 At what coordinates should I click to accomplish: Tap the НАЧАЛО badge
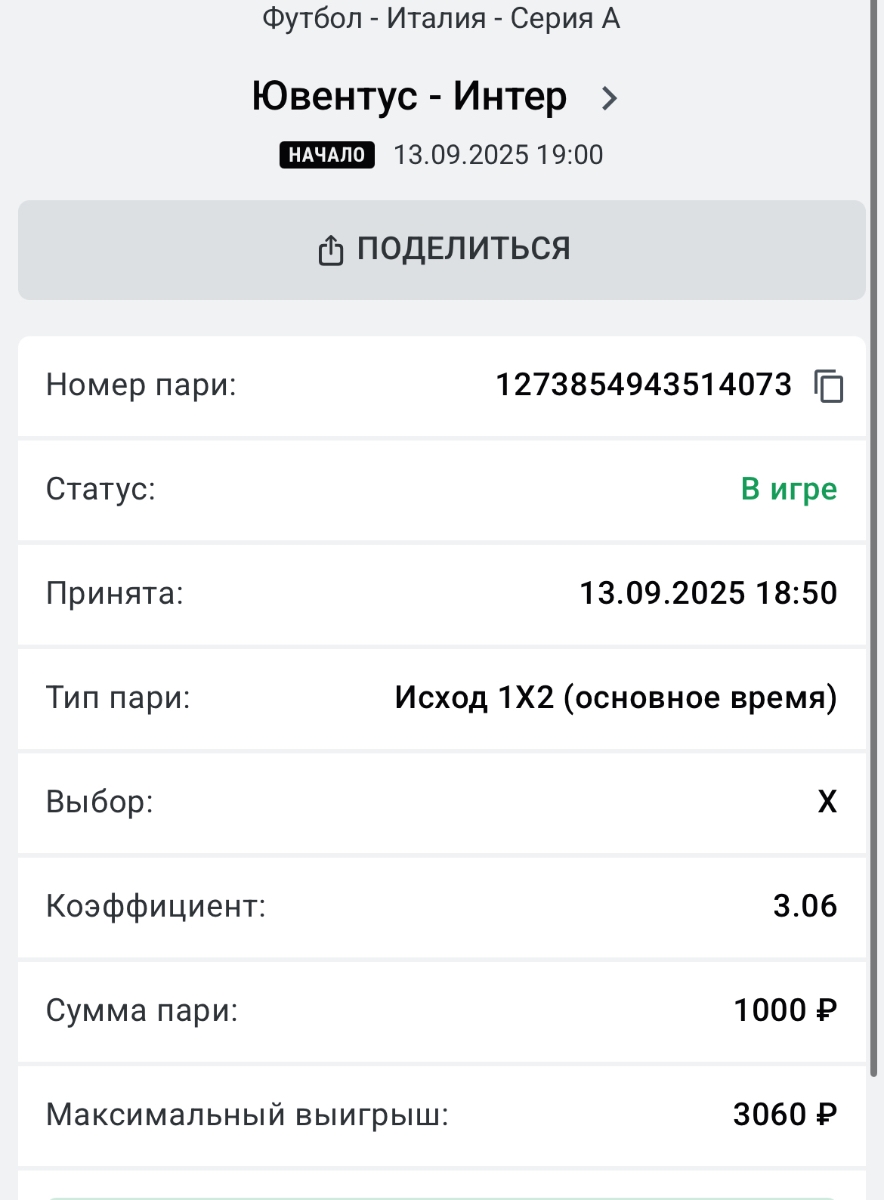pyautogui.click(x=327, y=155)
